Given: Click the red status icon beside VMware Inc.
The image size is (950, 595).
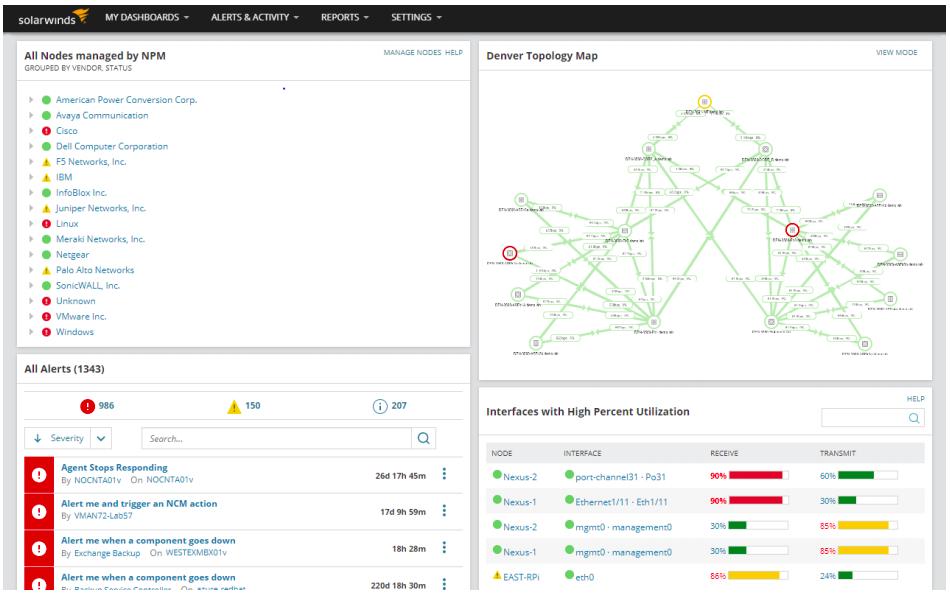Looking at the screenshot, I should (46, 316).
